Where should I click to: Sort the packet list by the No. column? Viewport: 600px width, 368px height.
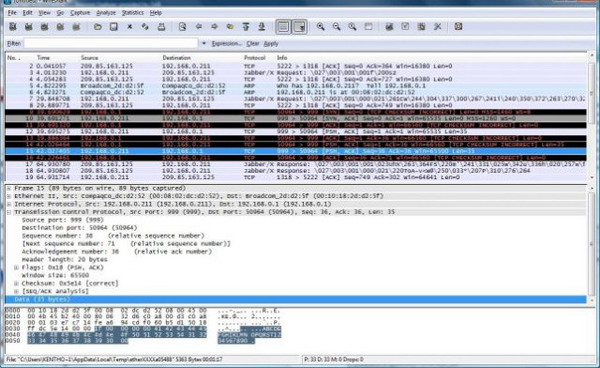(14, 58)
